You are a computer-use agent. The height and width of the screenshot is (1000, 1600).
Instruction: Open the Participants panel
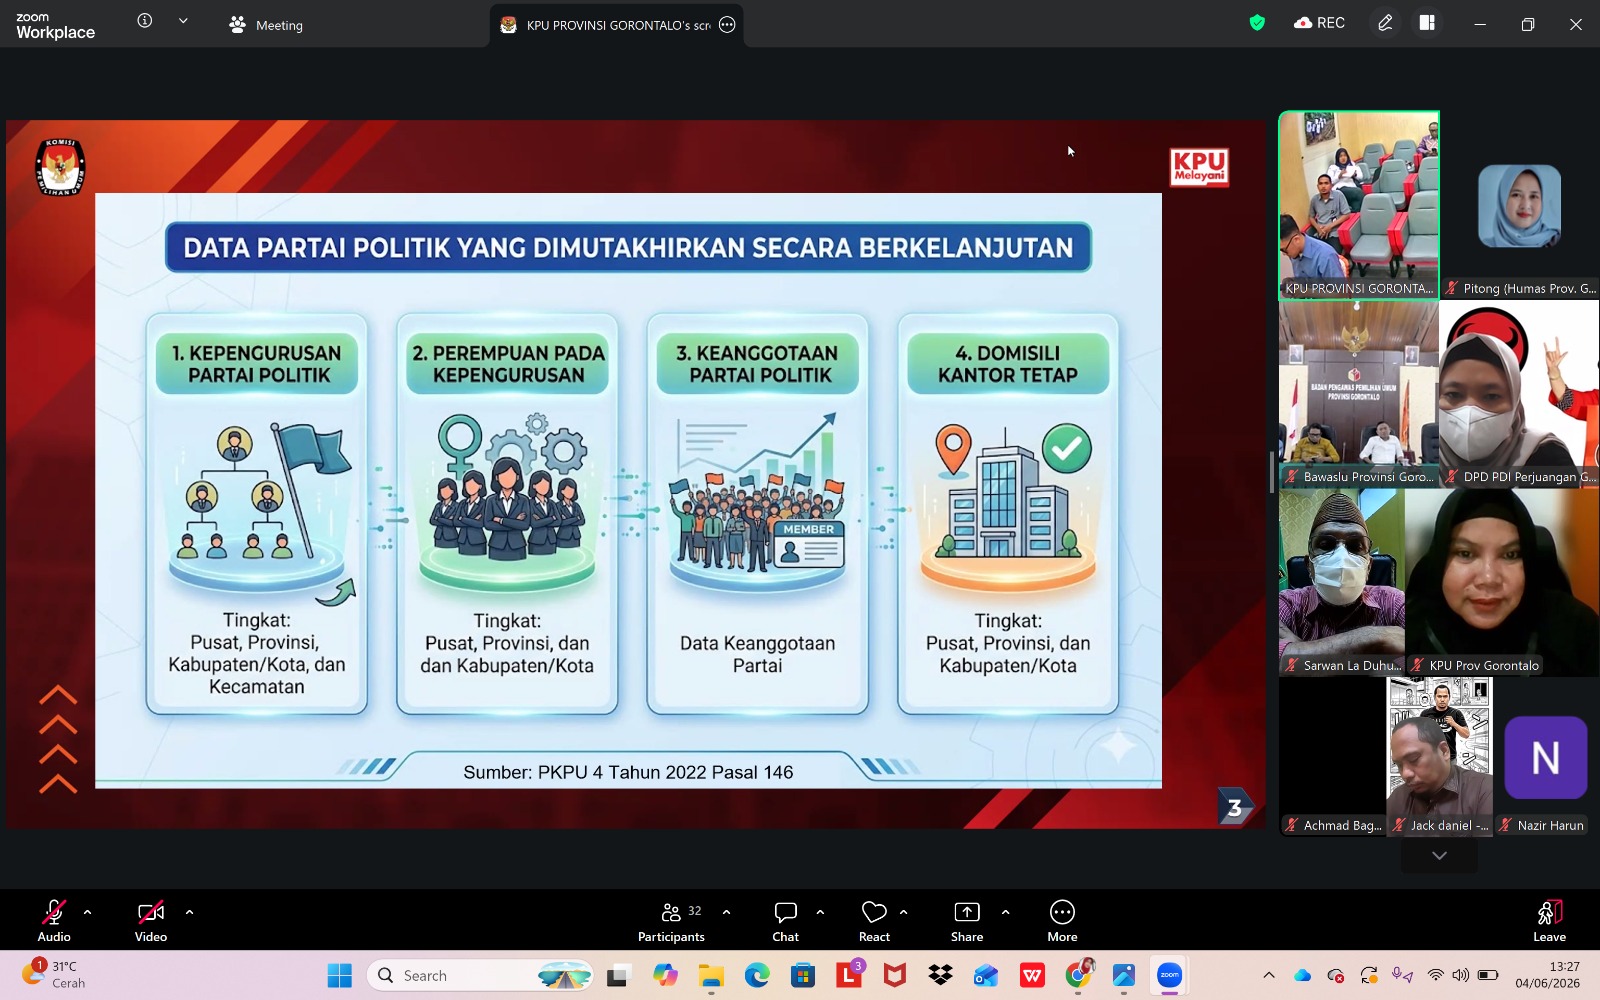point(671,920)
